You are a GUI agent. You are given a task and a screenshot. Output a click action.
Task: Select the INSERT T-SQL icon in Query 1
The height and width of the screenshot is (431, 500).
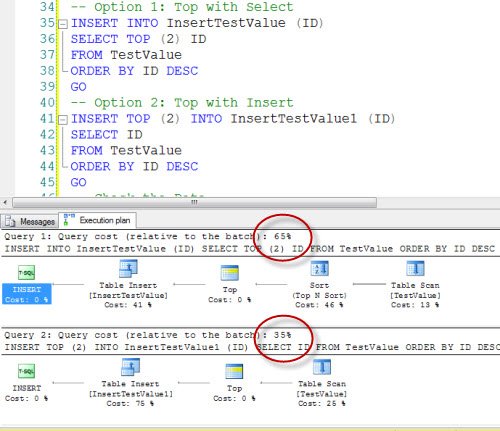point(26,273)
